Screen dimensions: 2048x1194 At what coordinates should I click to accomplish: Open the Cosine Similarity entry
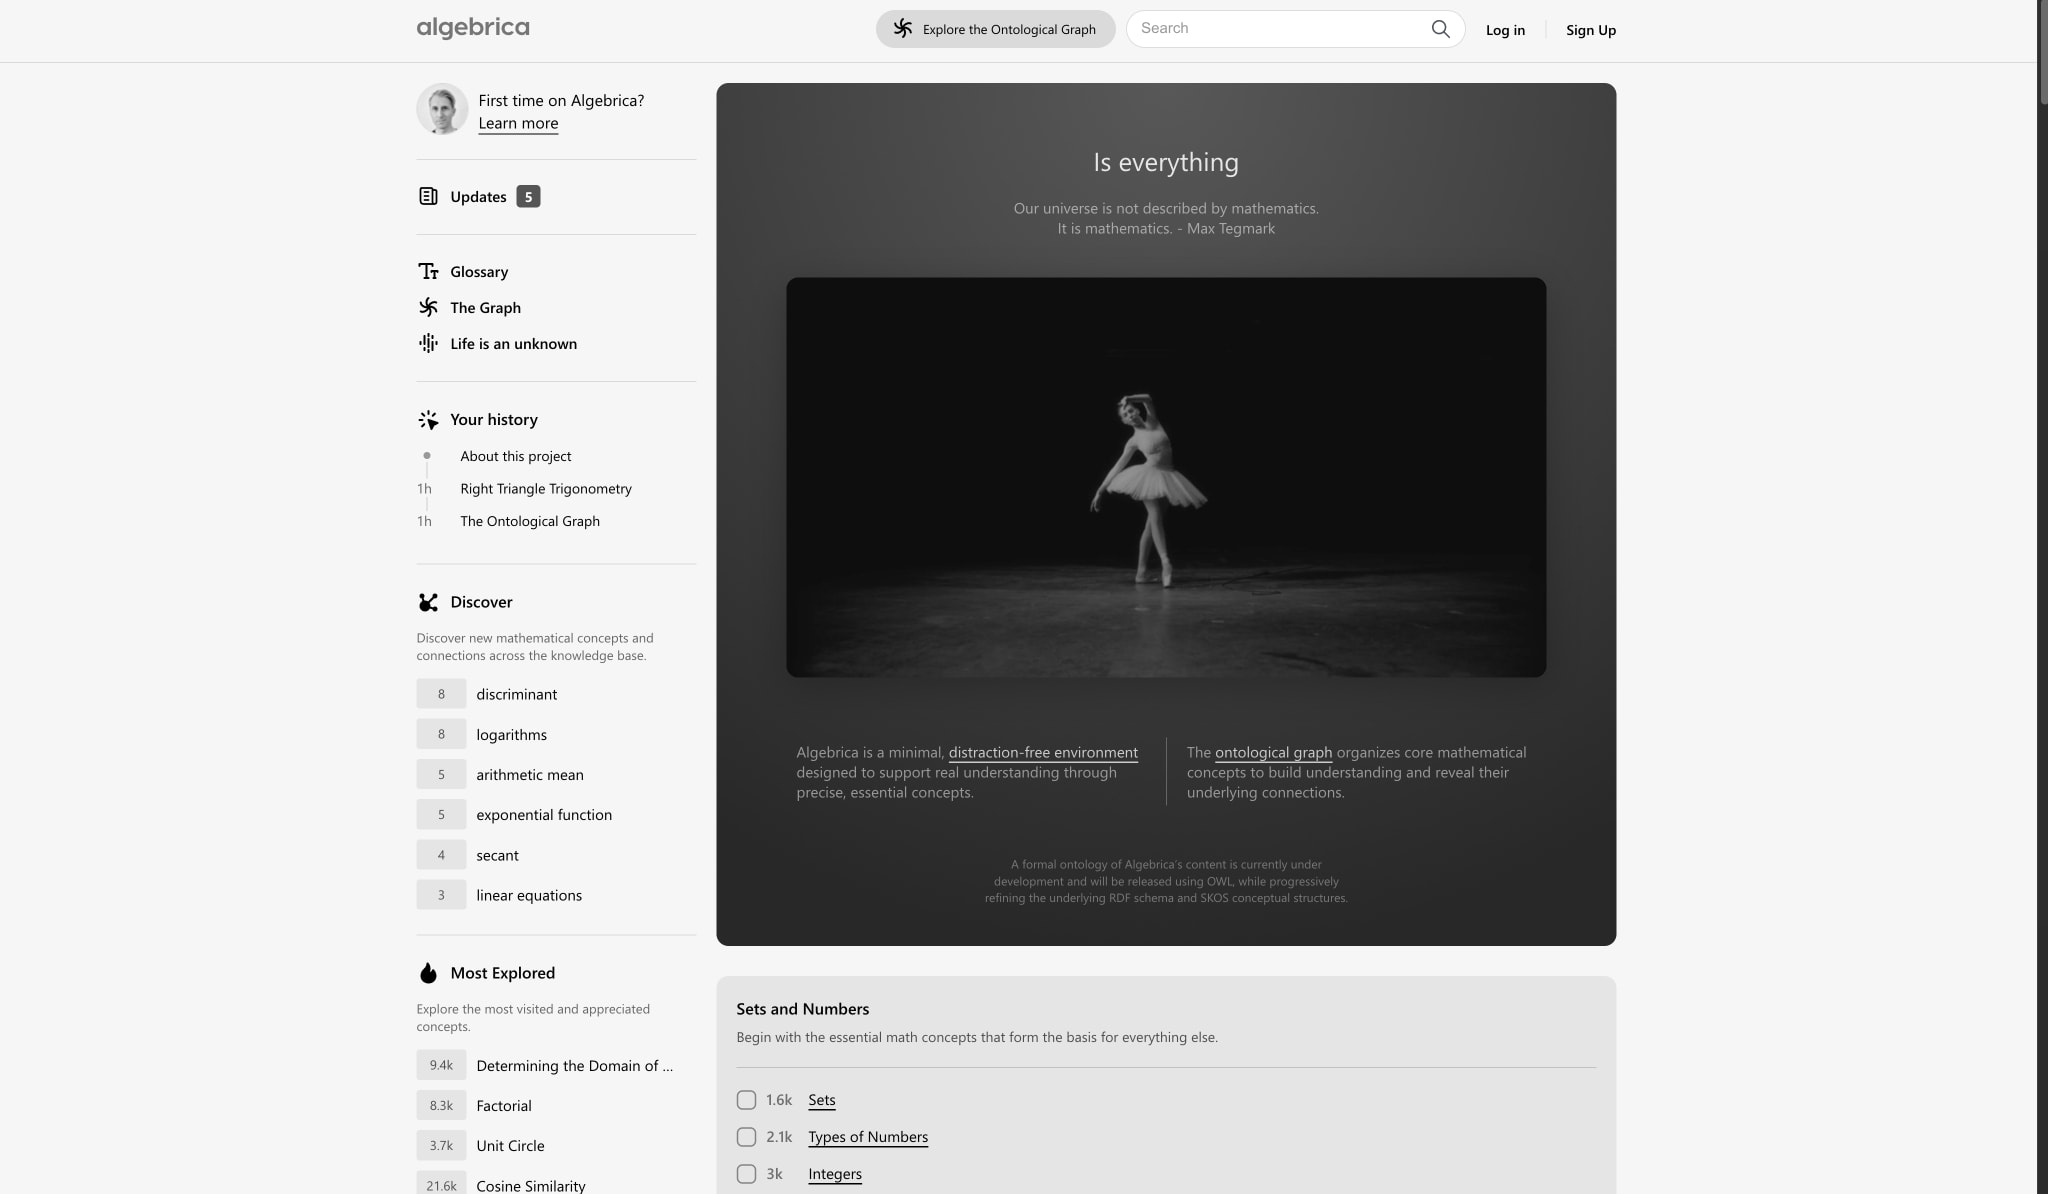[x=531, y=1185]
